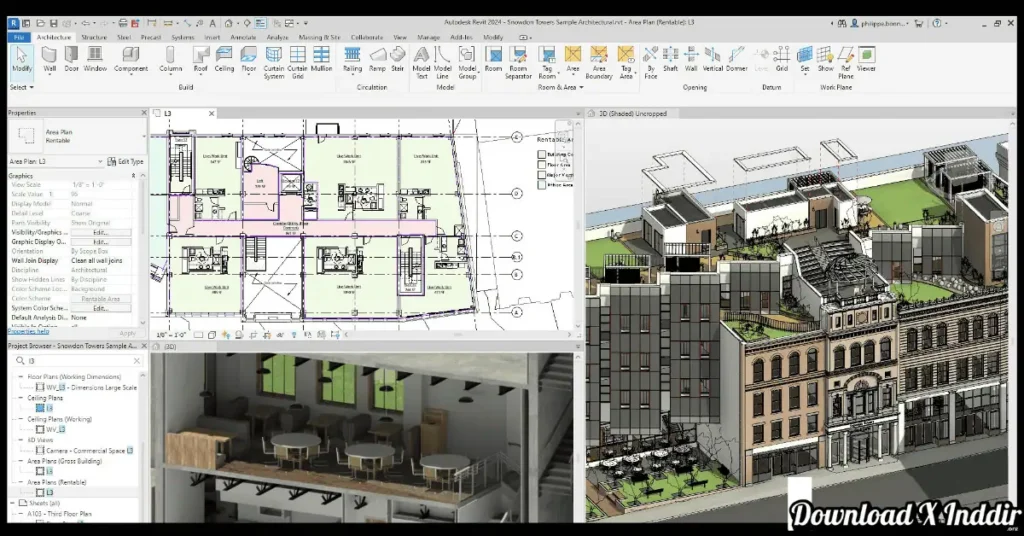Image resolution: width=1024 pixels, height=536 pixels.
Task: Pick the Window tool
Action: coord(95,59)
